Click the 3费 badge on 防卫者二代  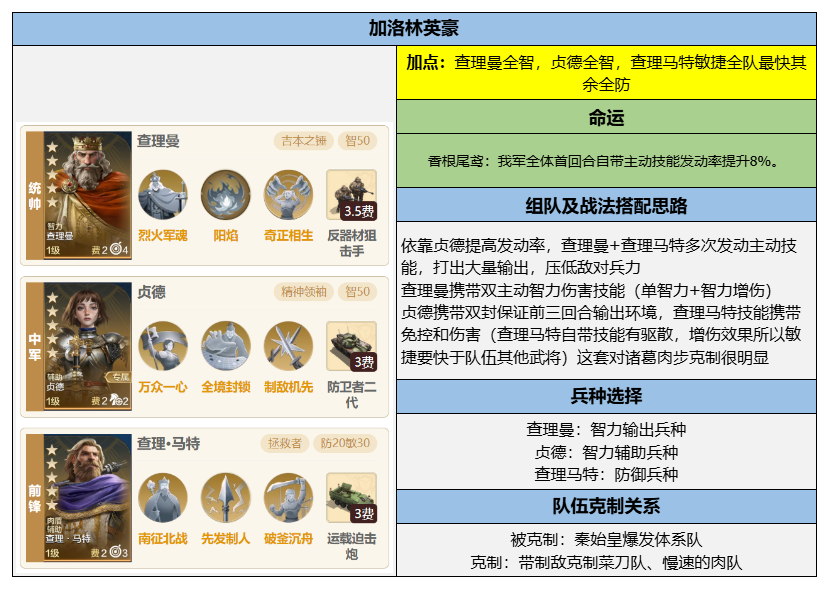tap(364, 362)
